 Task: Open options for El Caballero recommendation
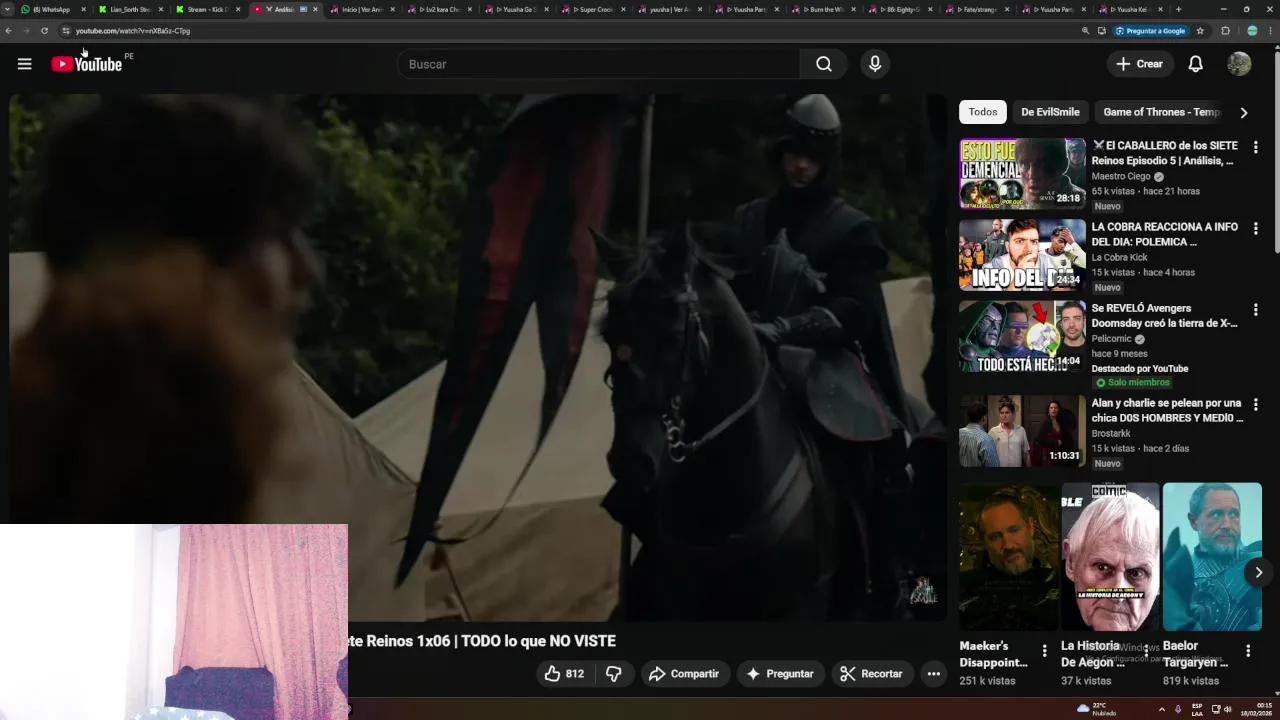click(x=1256, y=147)
